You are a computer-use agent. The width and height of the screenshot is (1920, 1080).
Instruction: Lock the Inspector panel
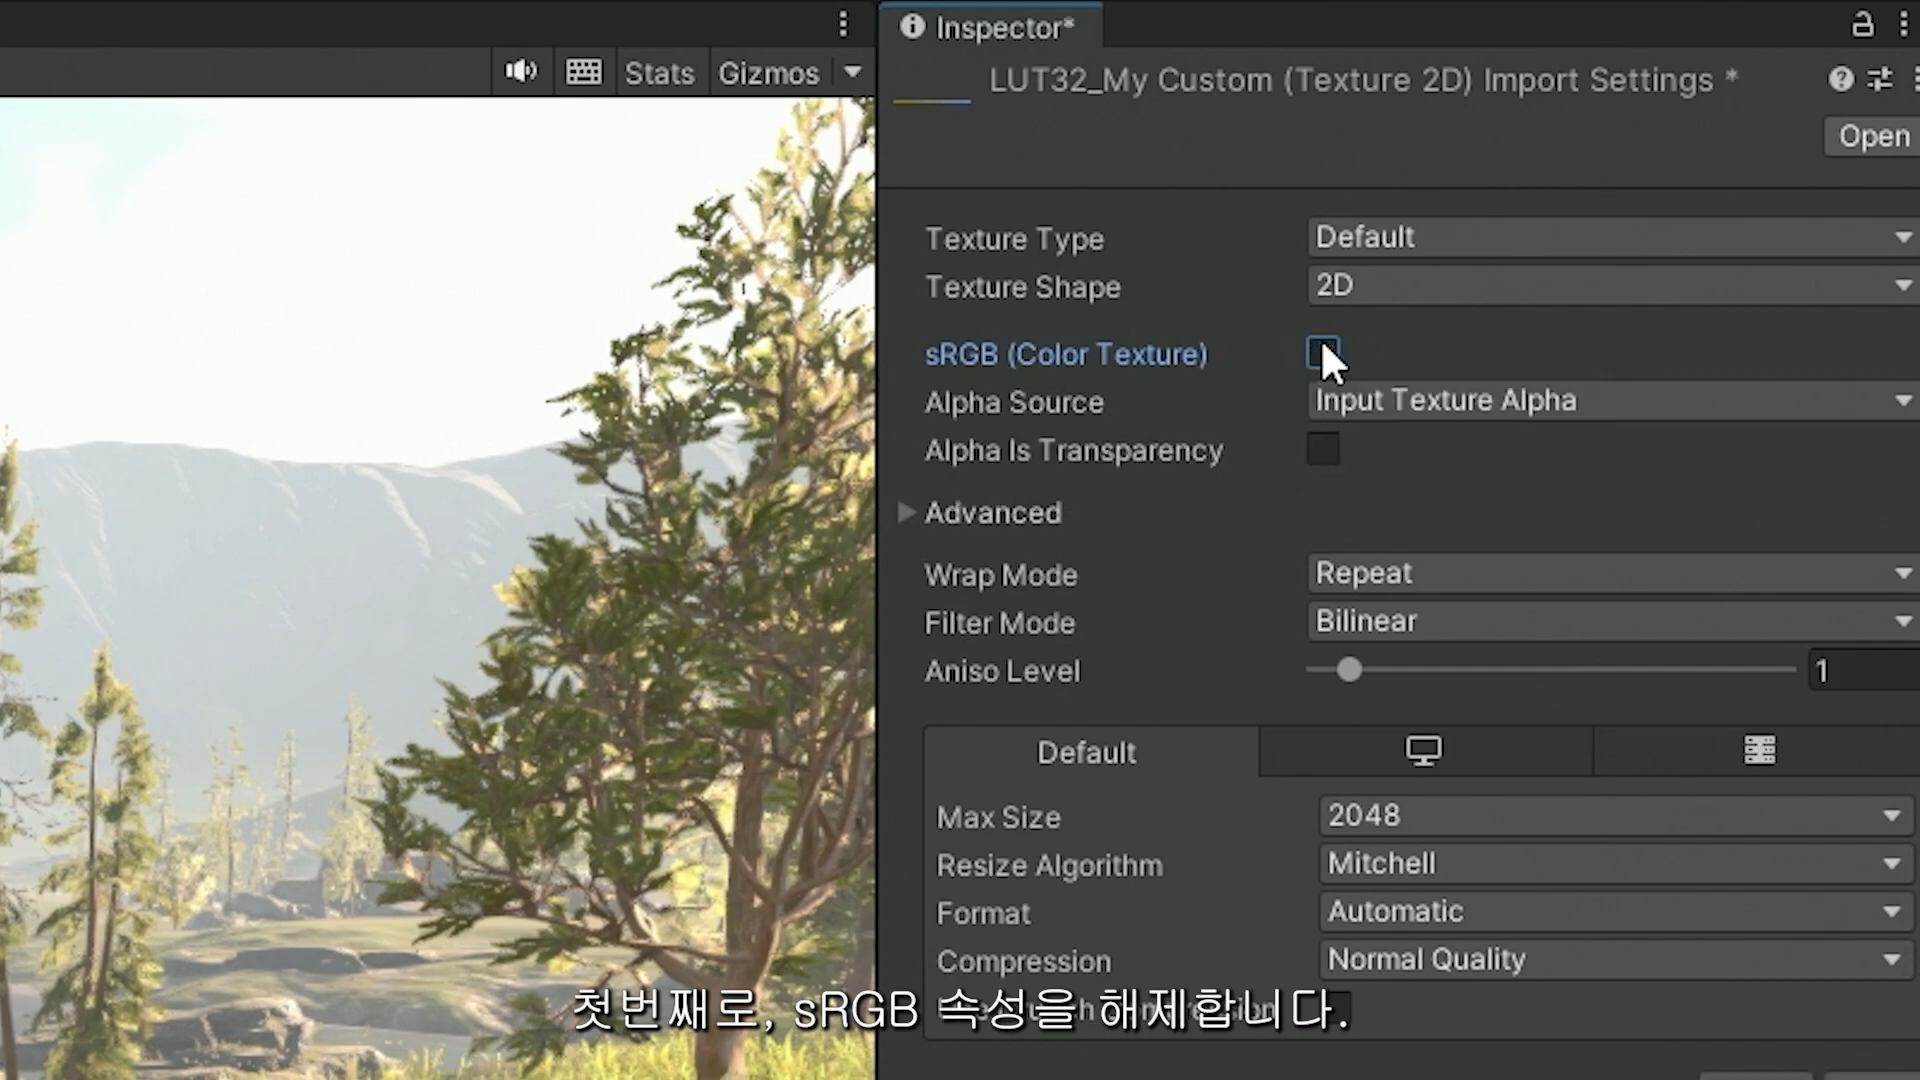[x=1862, y=25]
